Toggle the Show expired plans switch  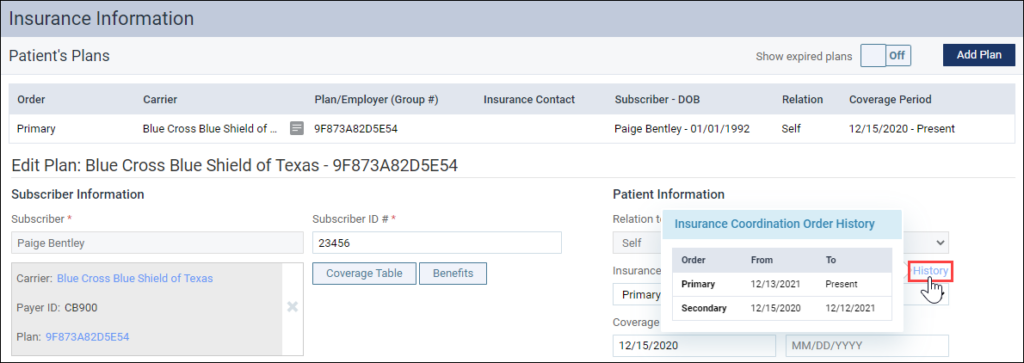[x=886, y=55]
